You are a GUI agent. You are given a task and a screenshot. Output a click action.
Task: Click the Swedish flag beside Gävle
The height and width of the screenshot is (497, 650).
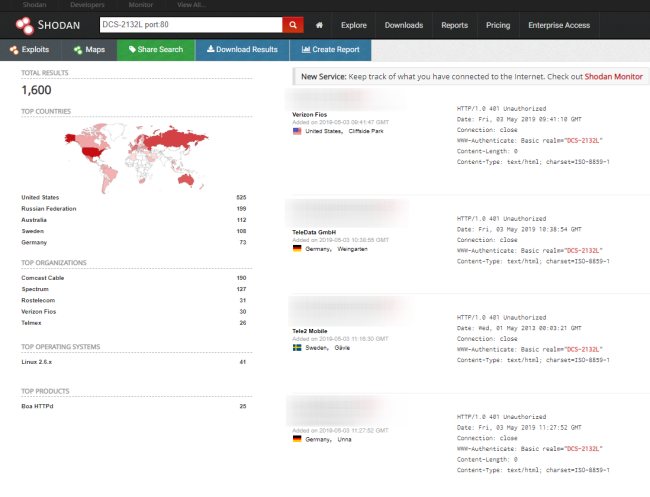click(297, 347)
